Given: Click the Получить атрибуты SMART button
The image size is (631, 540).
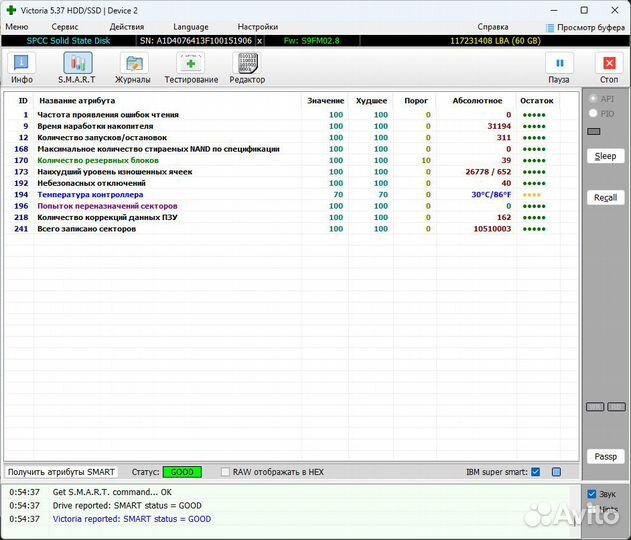Looking at the screenshot, I should 62,472.
